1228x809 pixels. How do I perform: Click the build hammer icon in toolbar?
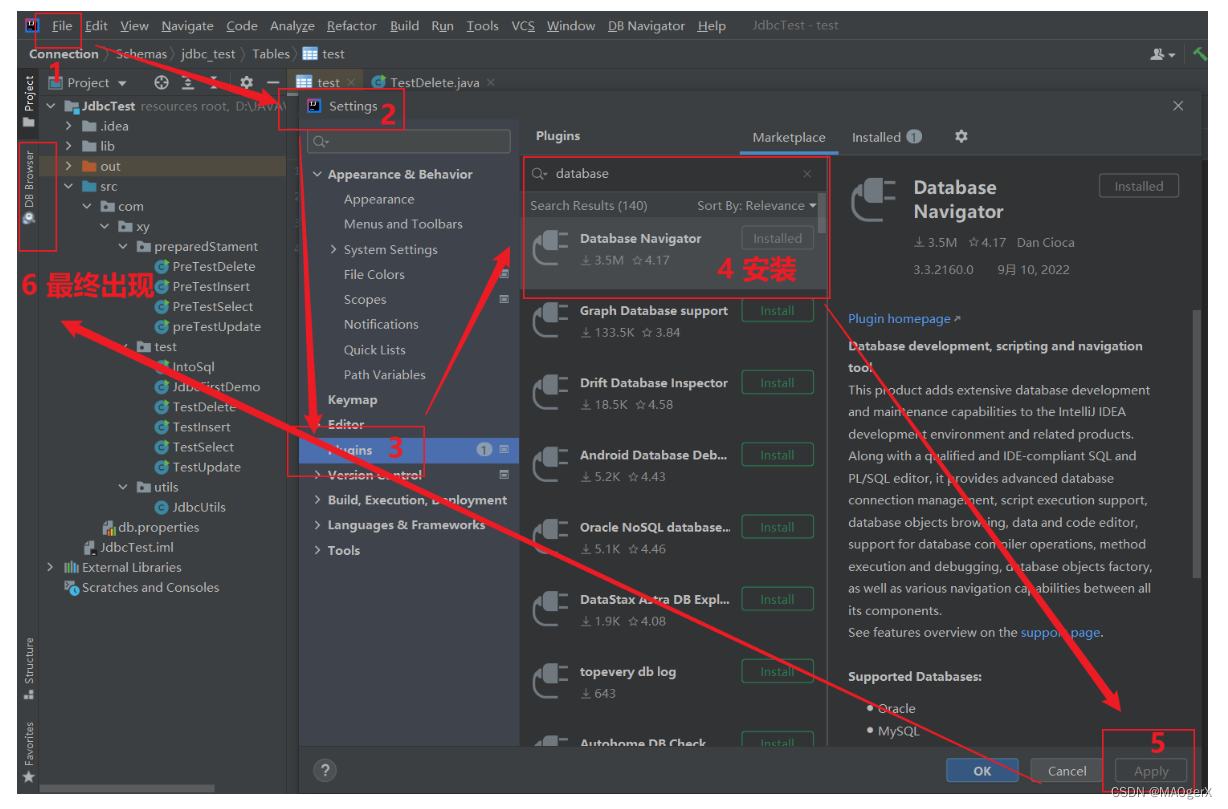click(x=1200, y=54)
